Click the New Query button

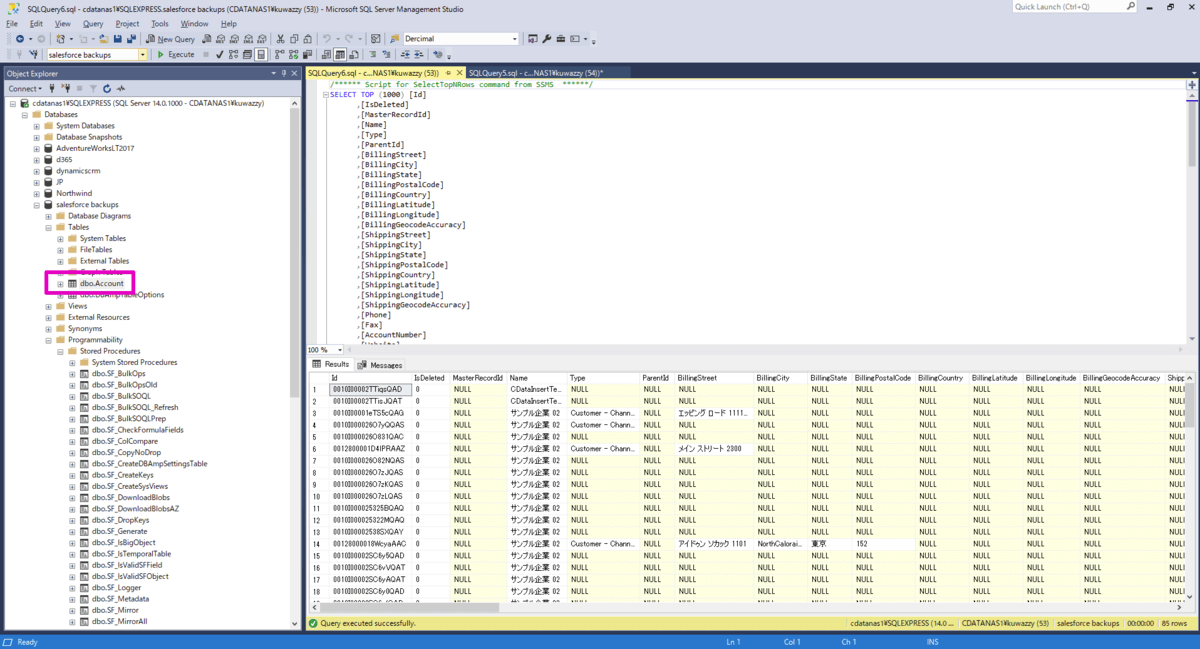pos(170,39)
